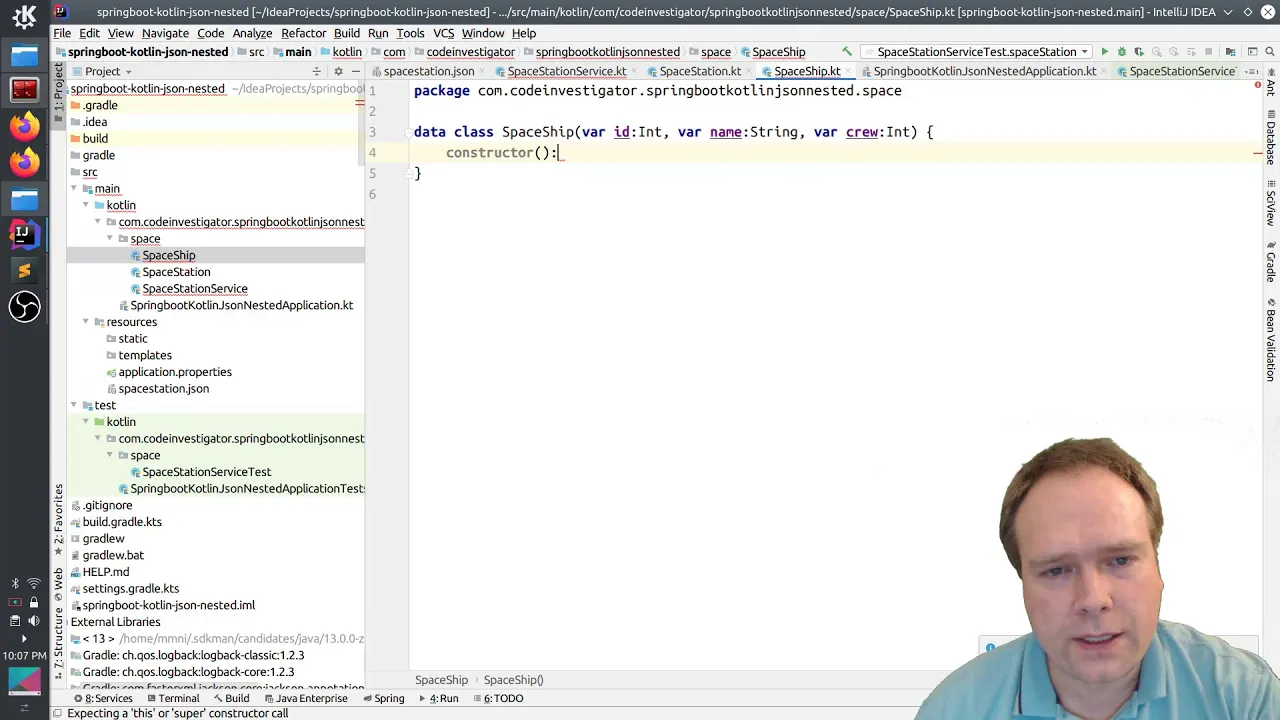Click the status bar tool windows toggle icon
The width and height of the screenshot is (1280, 720).
58,713
